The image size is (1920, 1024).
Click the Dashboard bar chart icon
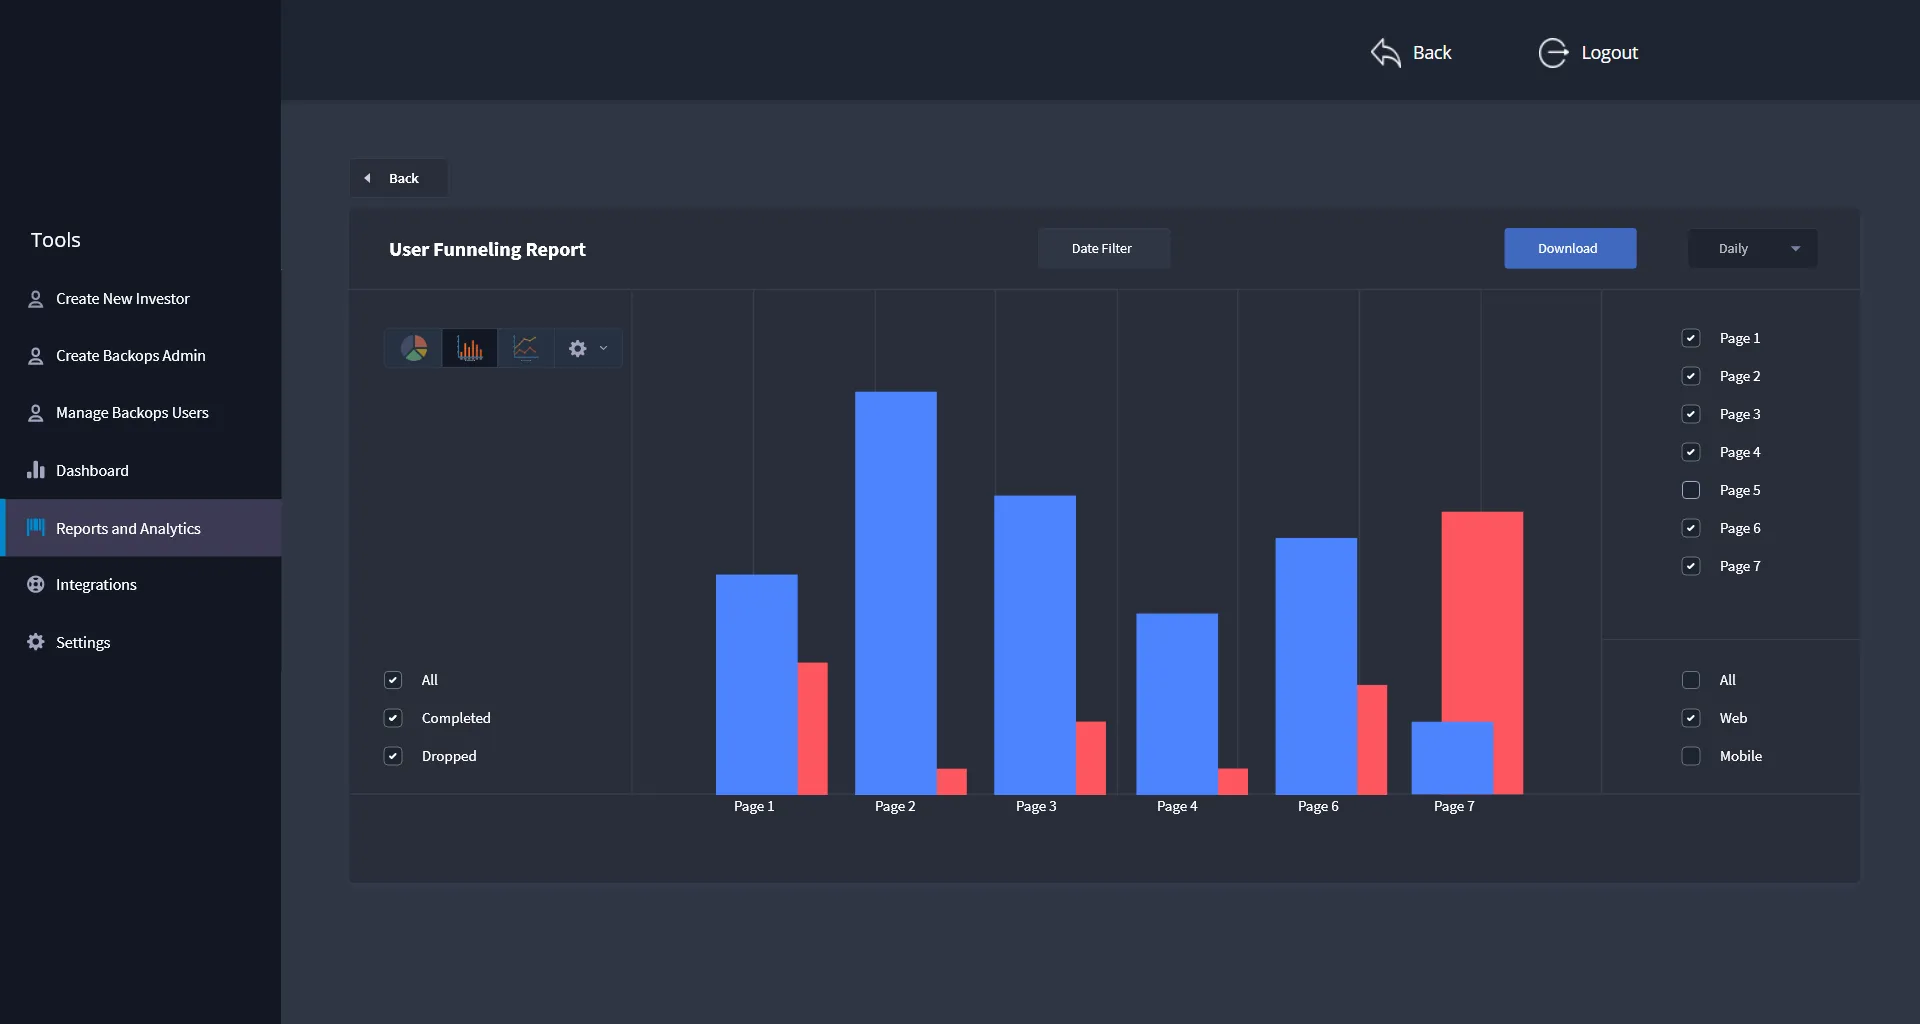coord(36,470)
